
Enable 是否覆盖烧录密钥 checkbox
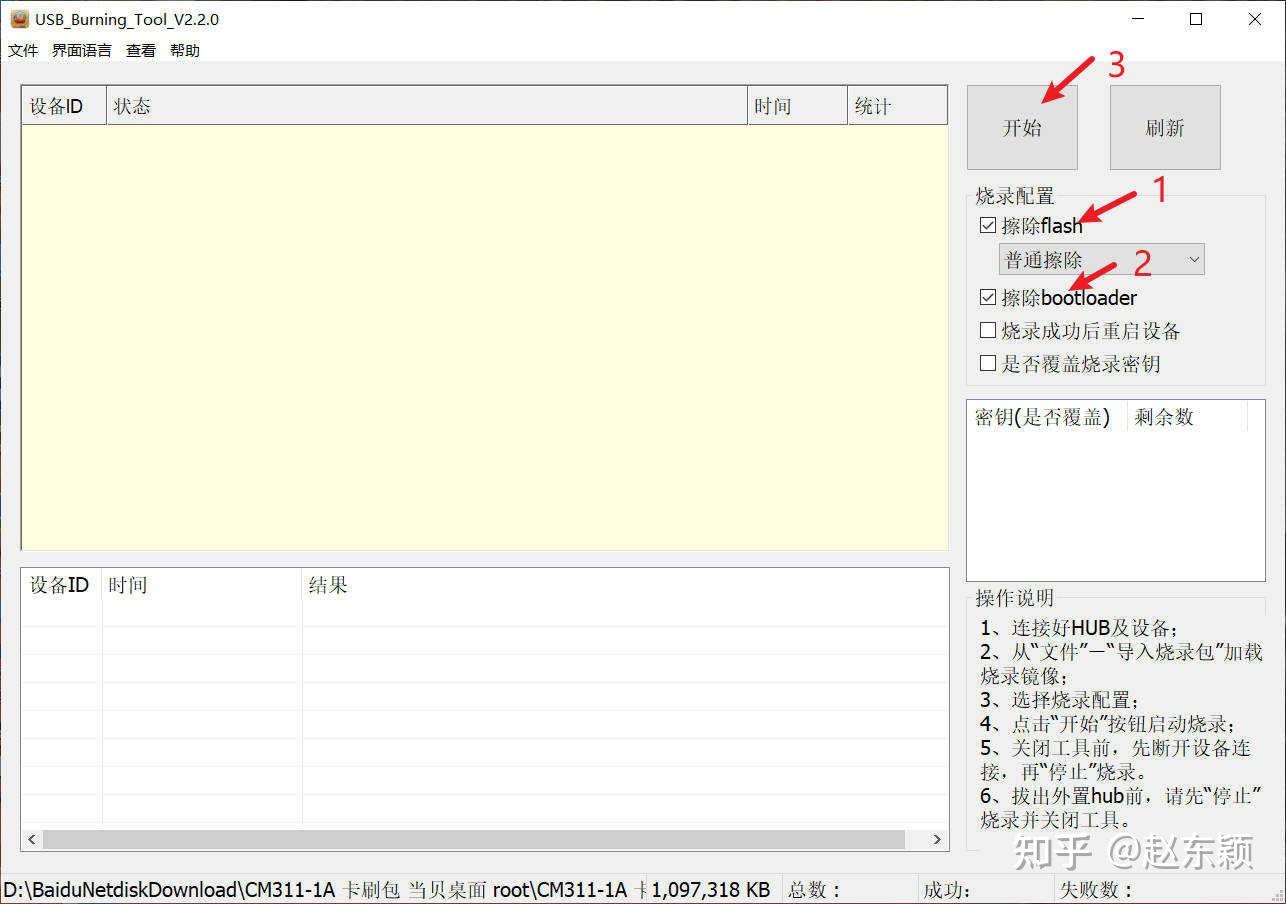pos(988,364)
